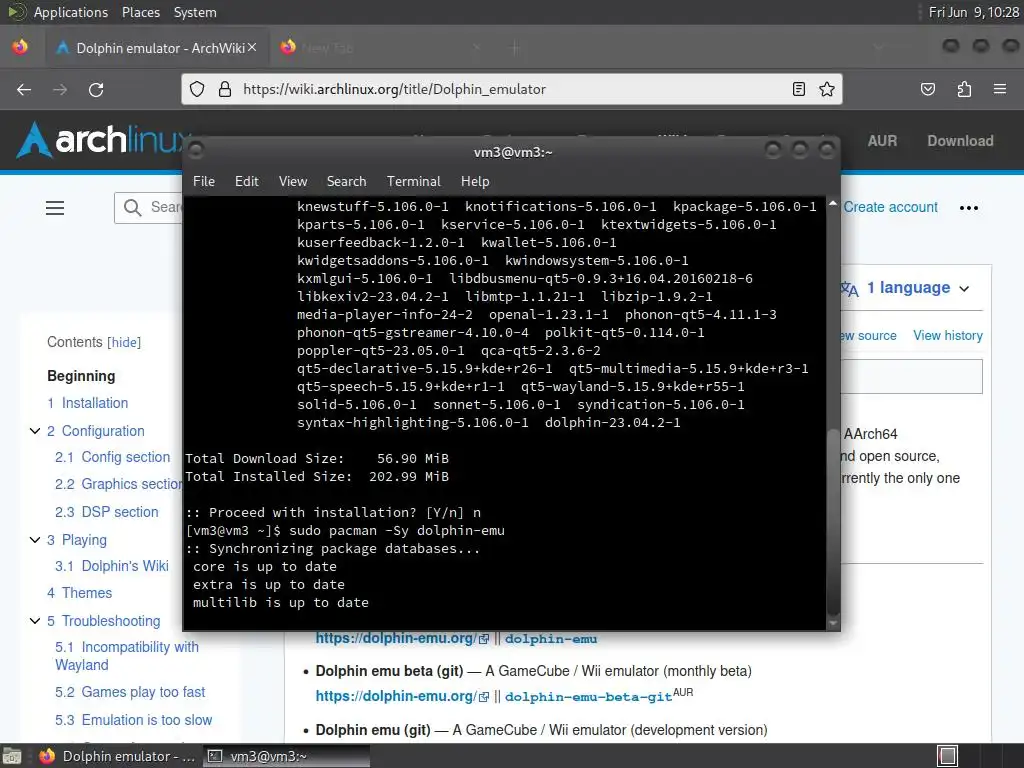Open Pocket save icon in Firefox toolbar
The height and width of the screenshot is (768, 1024).
tap(928, 89)
